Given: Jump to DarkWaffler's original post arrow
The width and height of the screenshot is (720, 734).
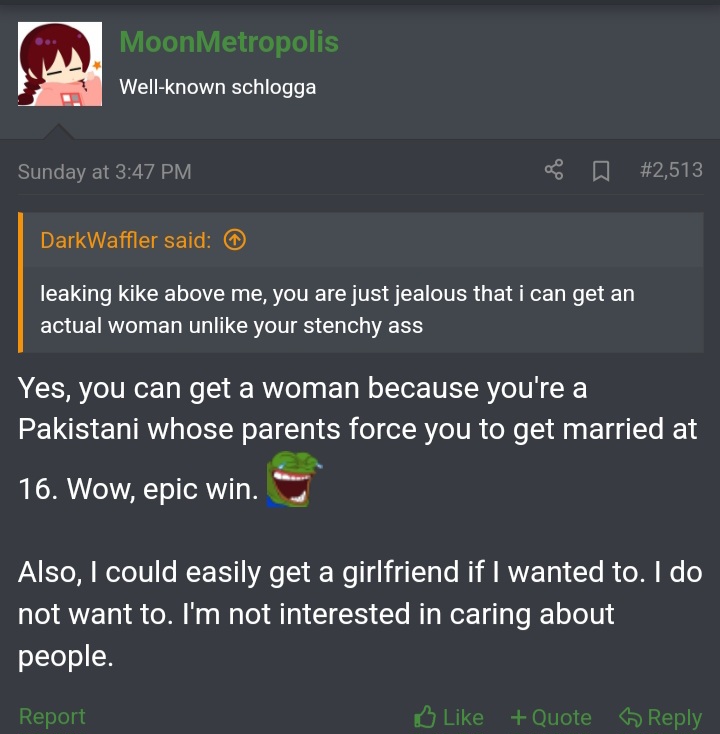Looking at the screenshot, I should (x=235, y=240).
